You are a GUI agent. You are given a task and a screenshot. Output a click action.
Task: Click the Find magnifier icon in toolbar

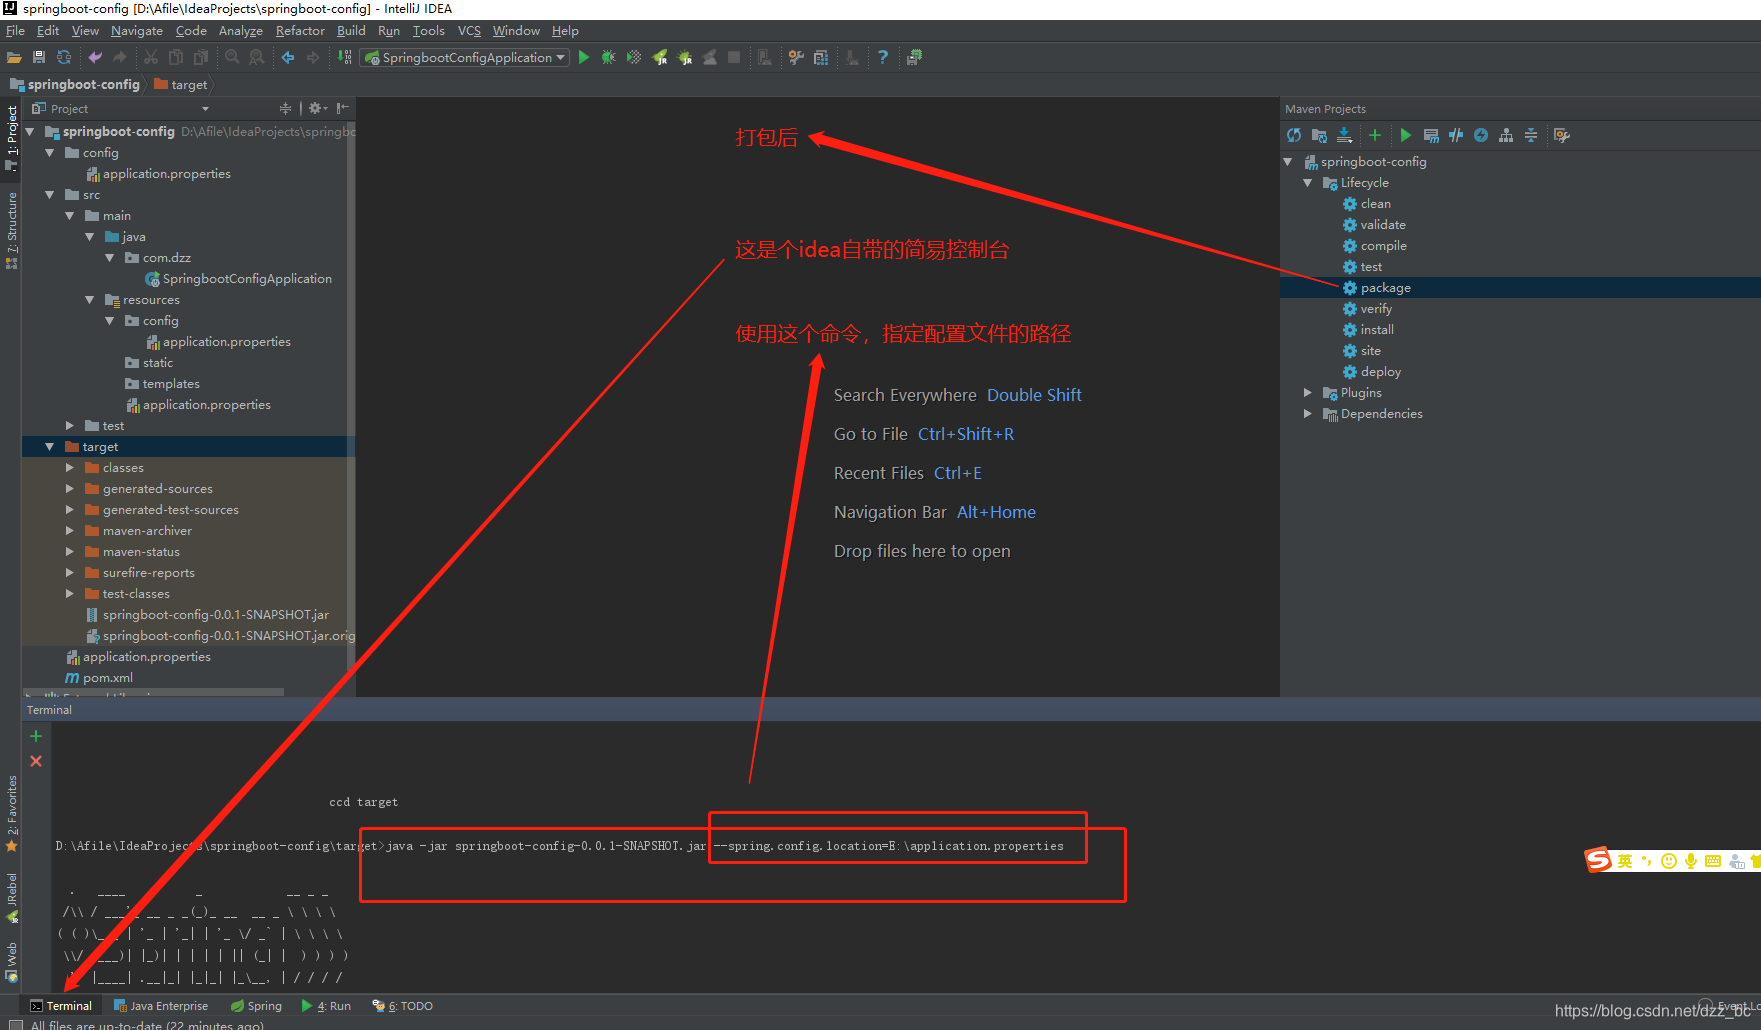[x=232, y=58]
